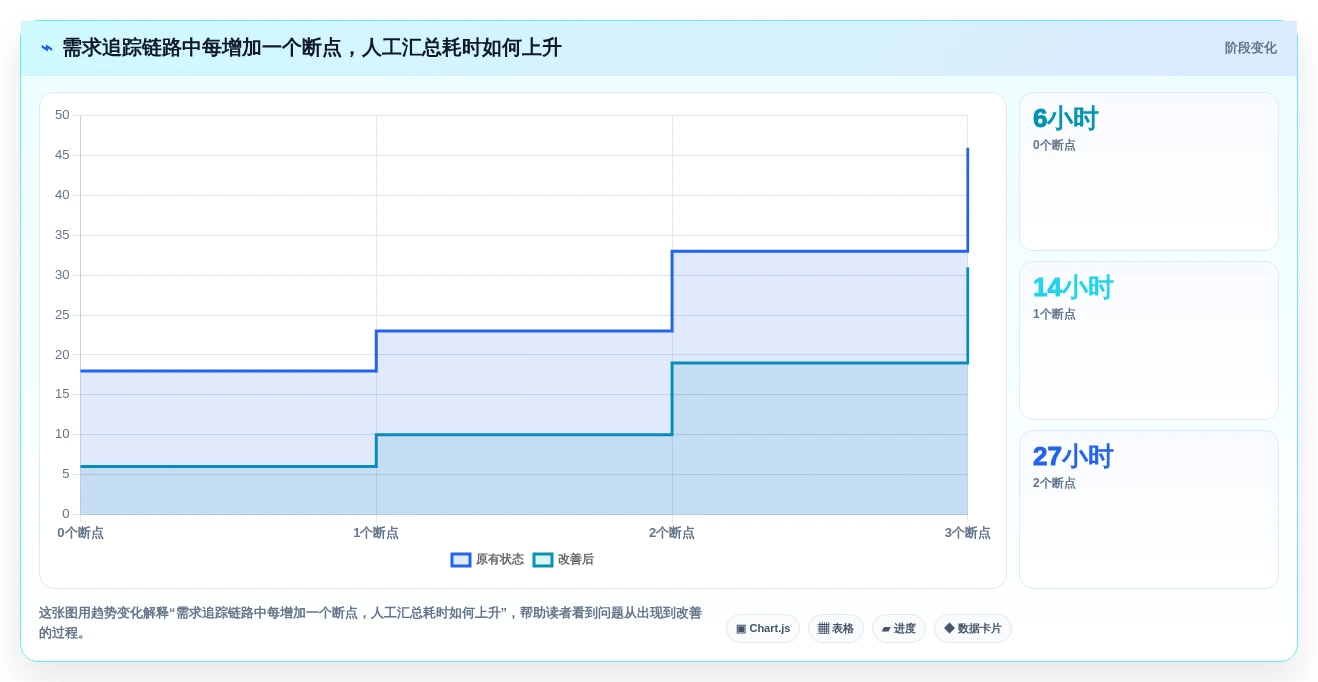Toggle the 原有状态 legend swatch
Image resolution: width=1318 pixels, height=682 pixels.
[x=461, y=560]
